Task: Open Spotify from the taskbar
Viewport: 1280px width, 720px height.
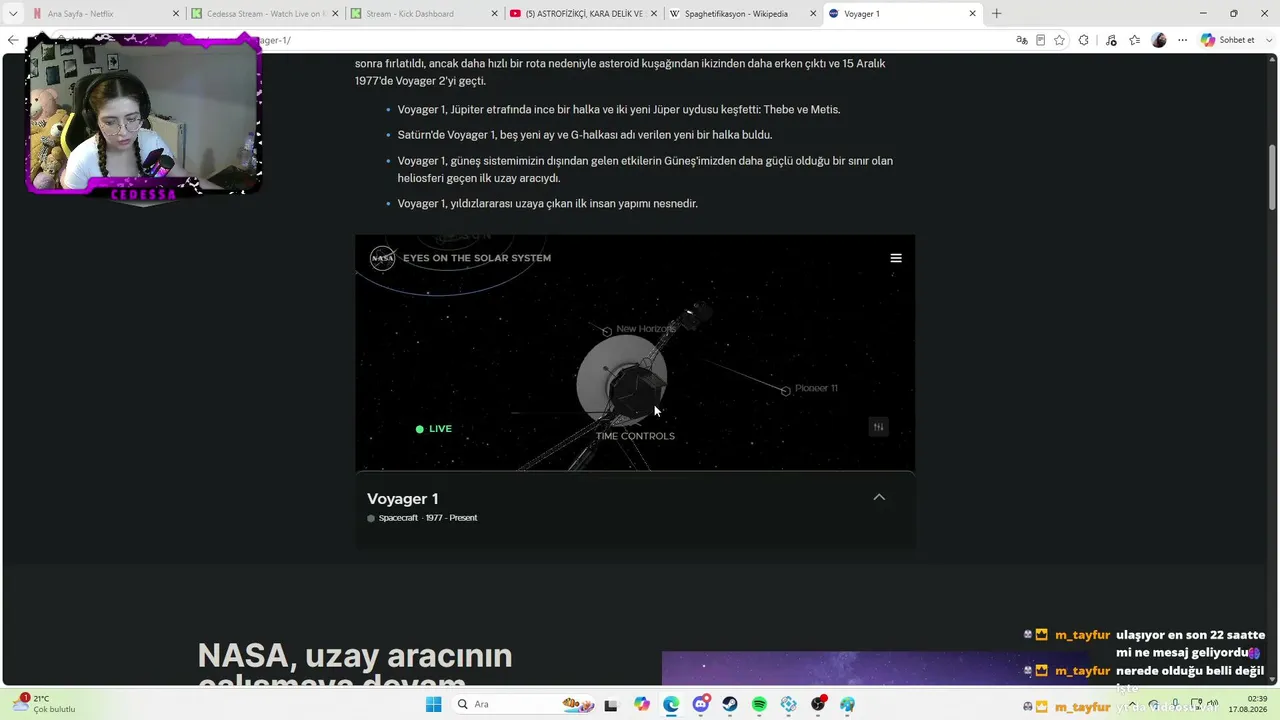Action: (759, 704)
